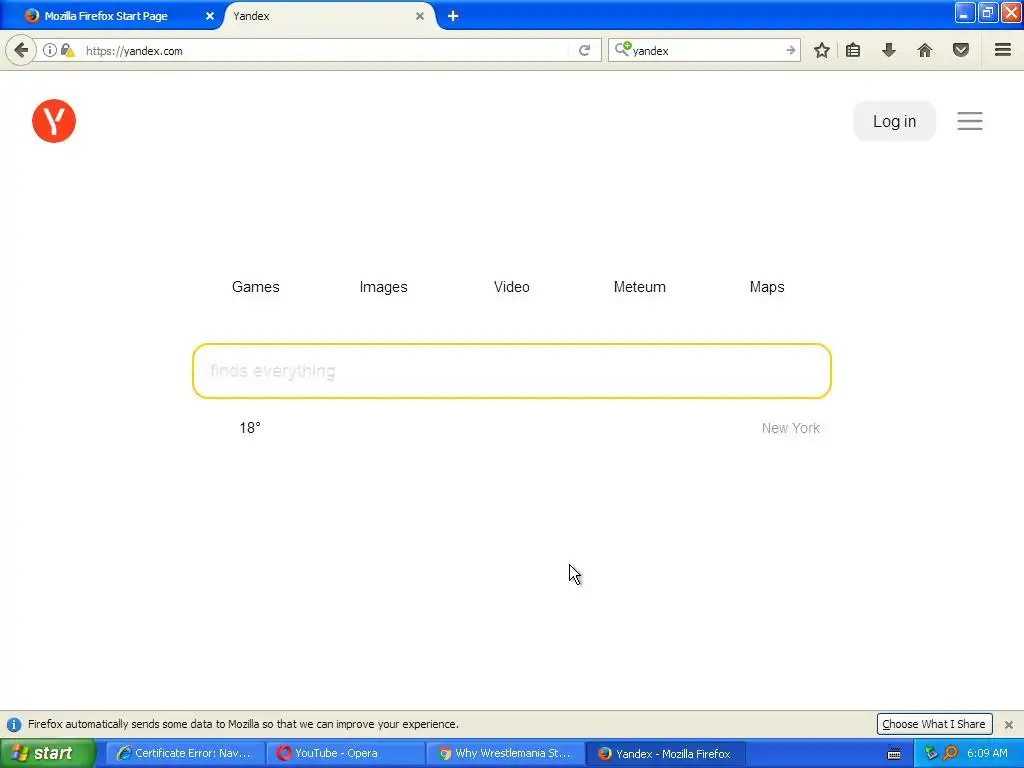Viewport: 1024px width, 768px height.
Task: Switch to Certificate Error Internet Explorer window
Action: pos(185,753)
